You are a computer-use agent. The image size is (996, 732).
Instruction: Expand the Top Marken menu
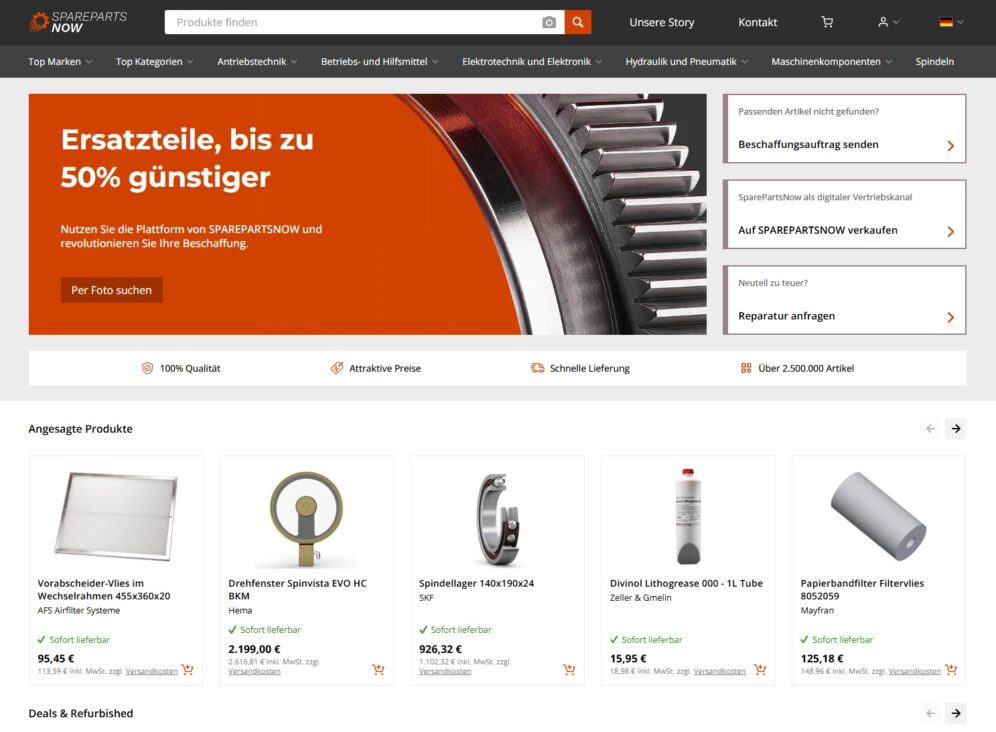pyautogui.click(x=60, y=62)
